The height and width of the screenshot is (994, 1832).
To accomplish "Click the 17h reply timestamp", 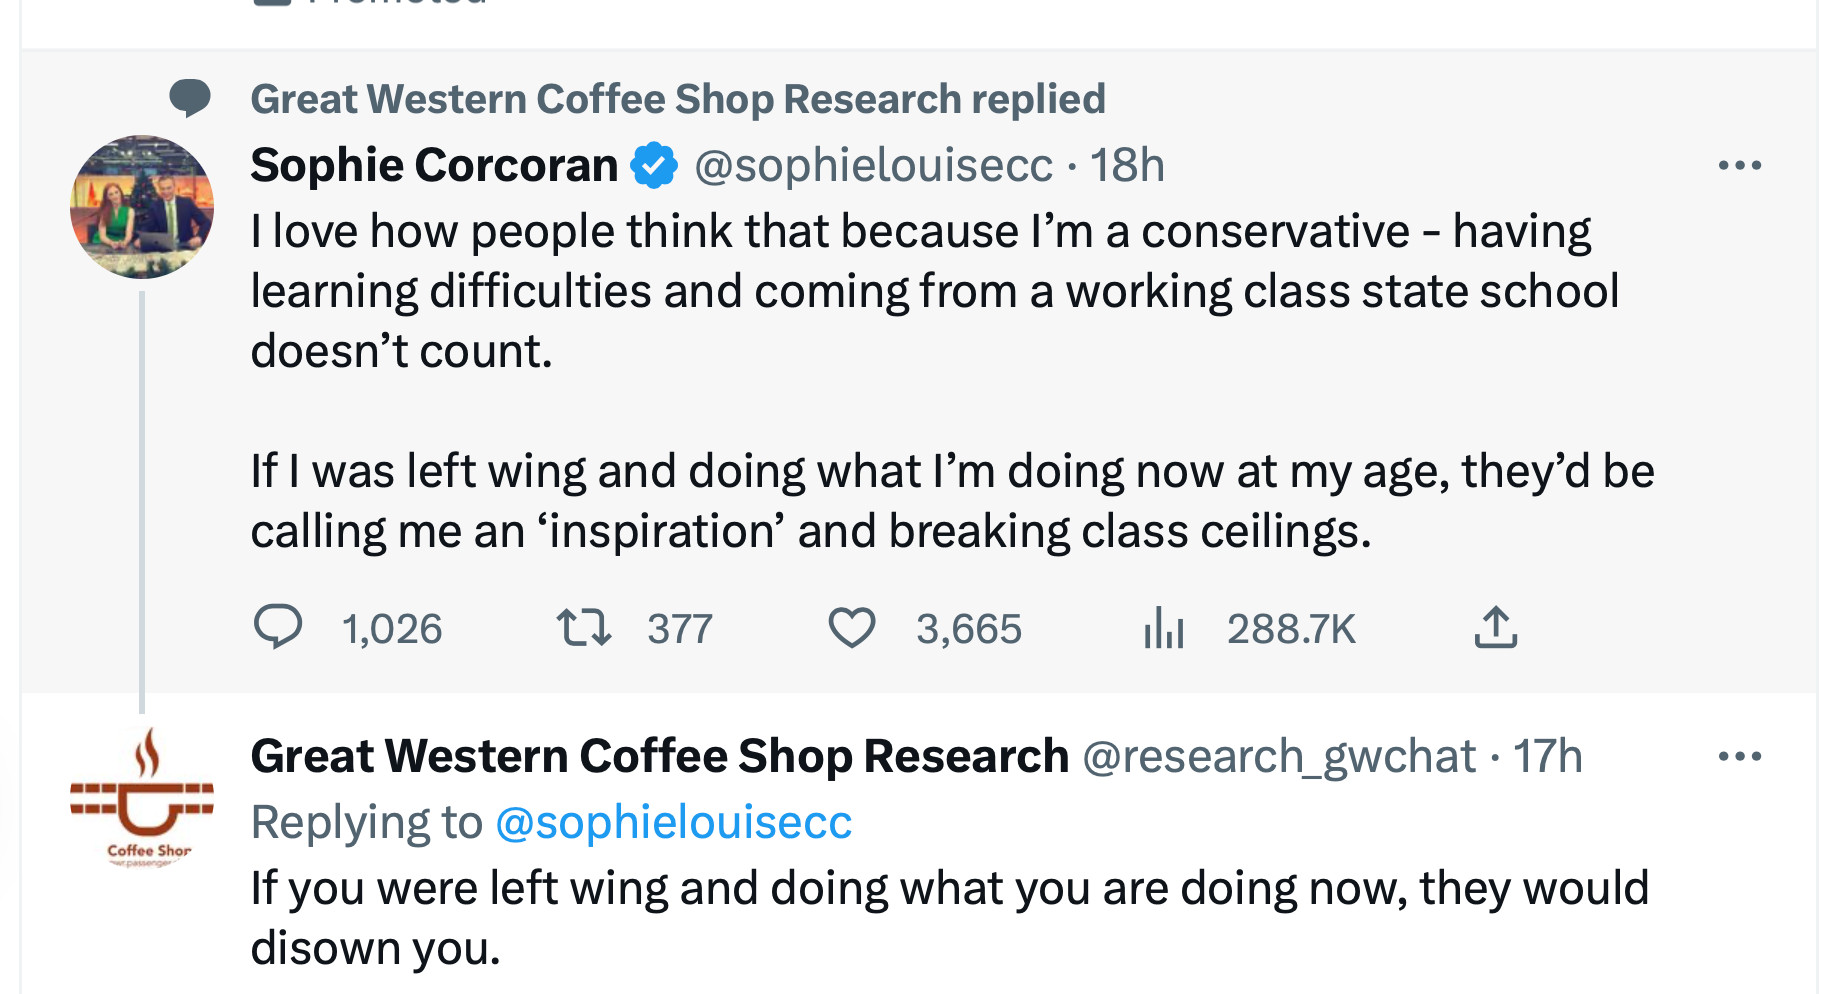I will point(1547,756).
